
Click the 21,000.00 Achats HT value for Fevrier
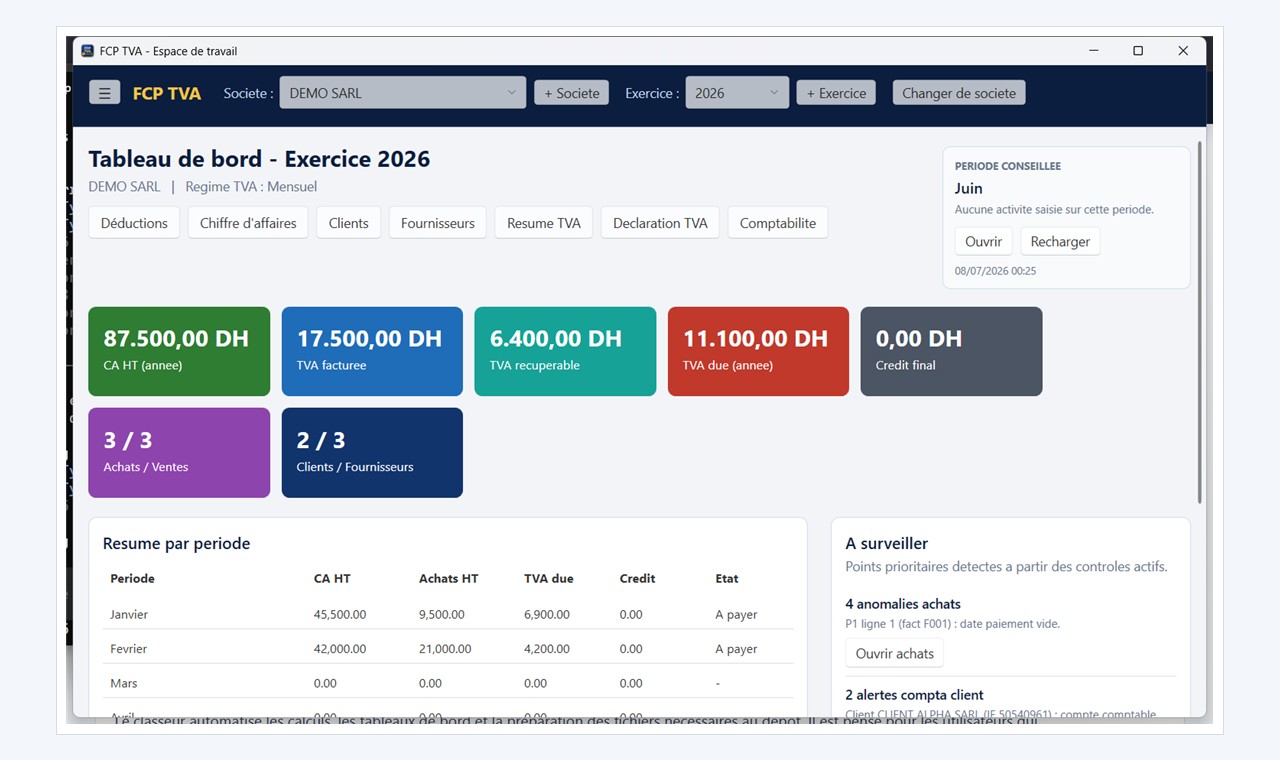[x=445, y=648]
